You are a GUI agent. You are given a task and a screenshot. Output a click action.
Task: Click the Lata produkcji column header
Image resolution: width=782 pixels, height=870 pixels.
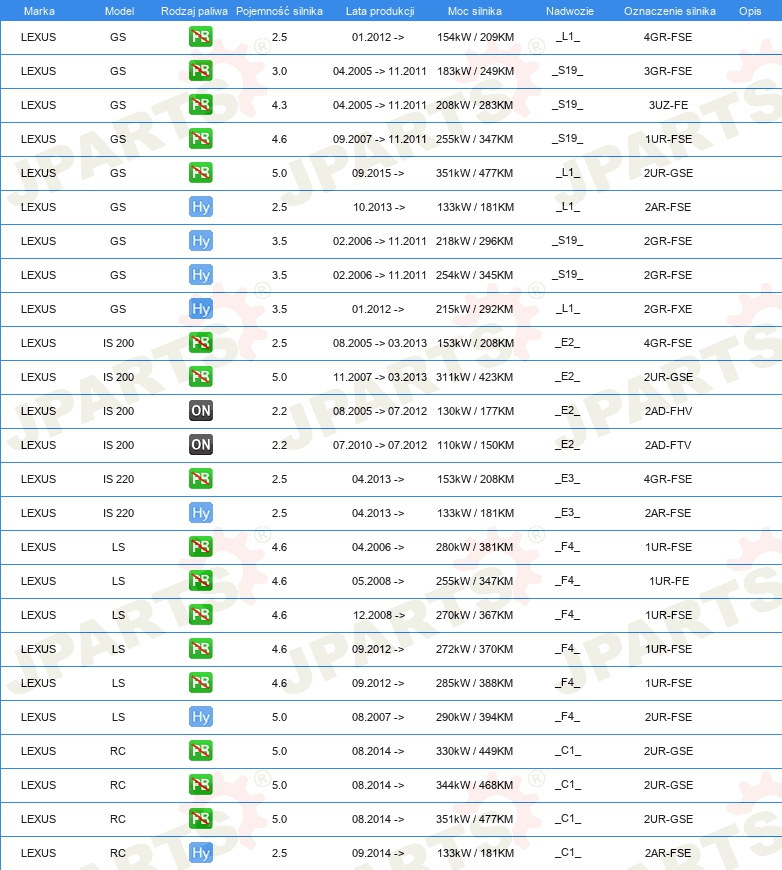pos(380,11)
